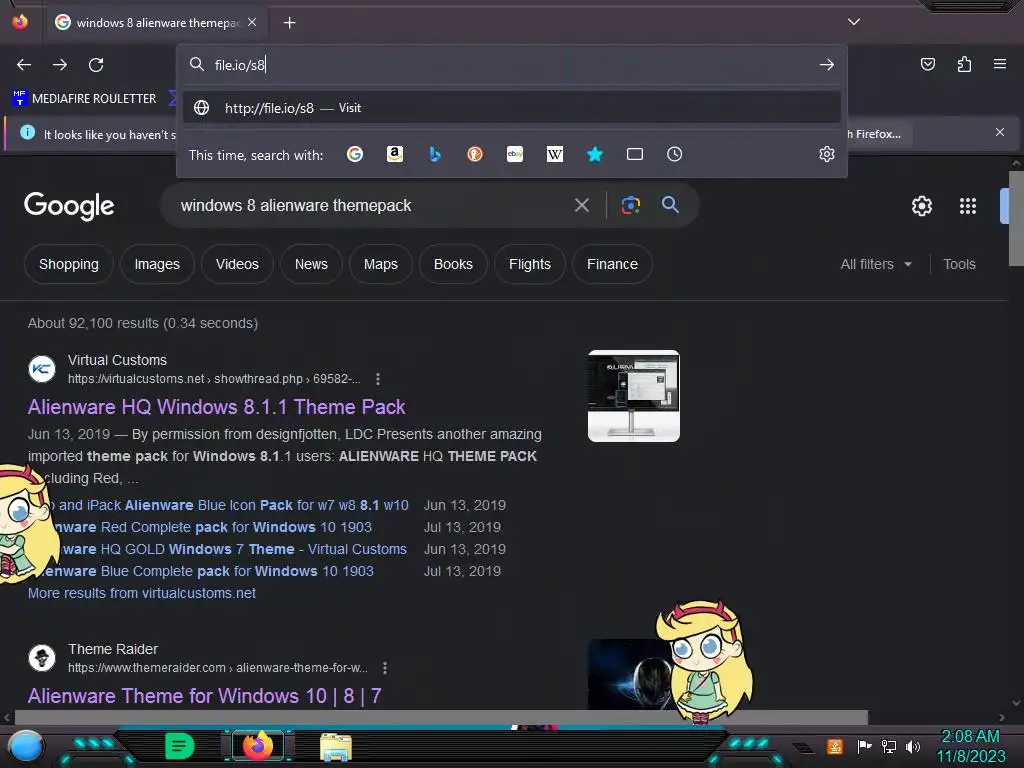Screen dimensions: 1024x768
Task: Visit http://file.io/s8 suggestion
Action: pos(511,108)
